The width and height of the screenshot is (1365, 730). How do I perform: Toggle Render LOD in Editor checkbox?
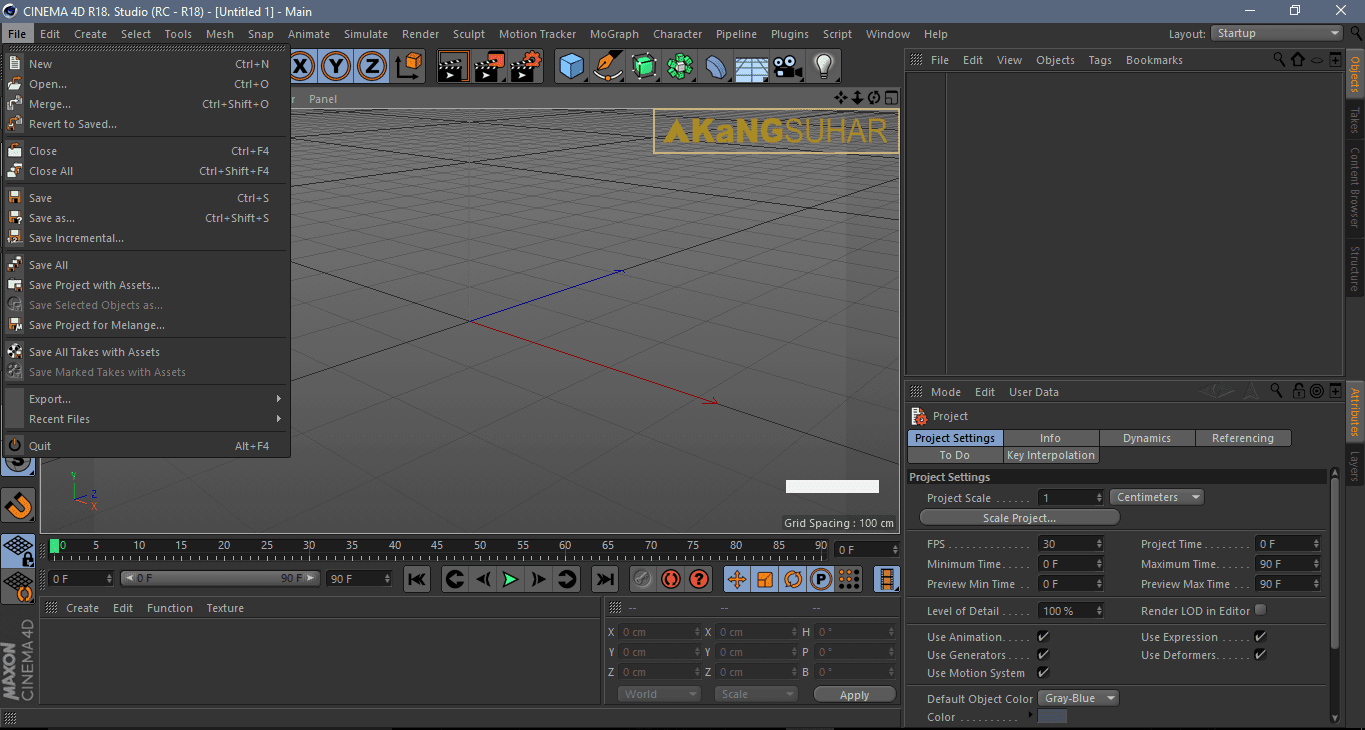point(1260,610)
